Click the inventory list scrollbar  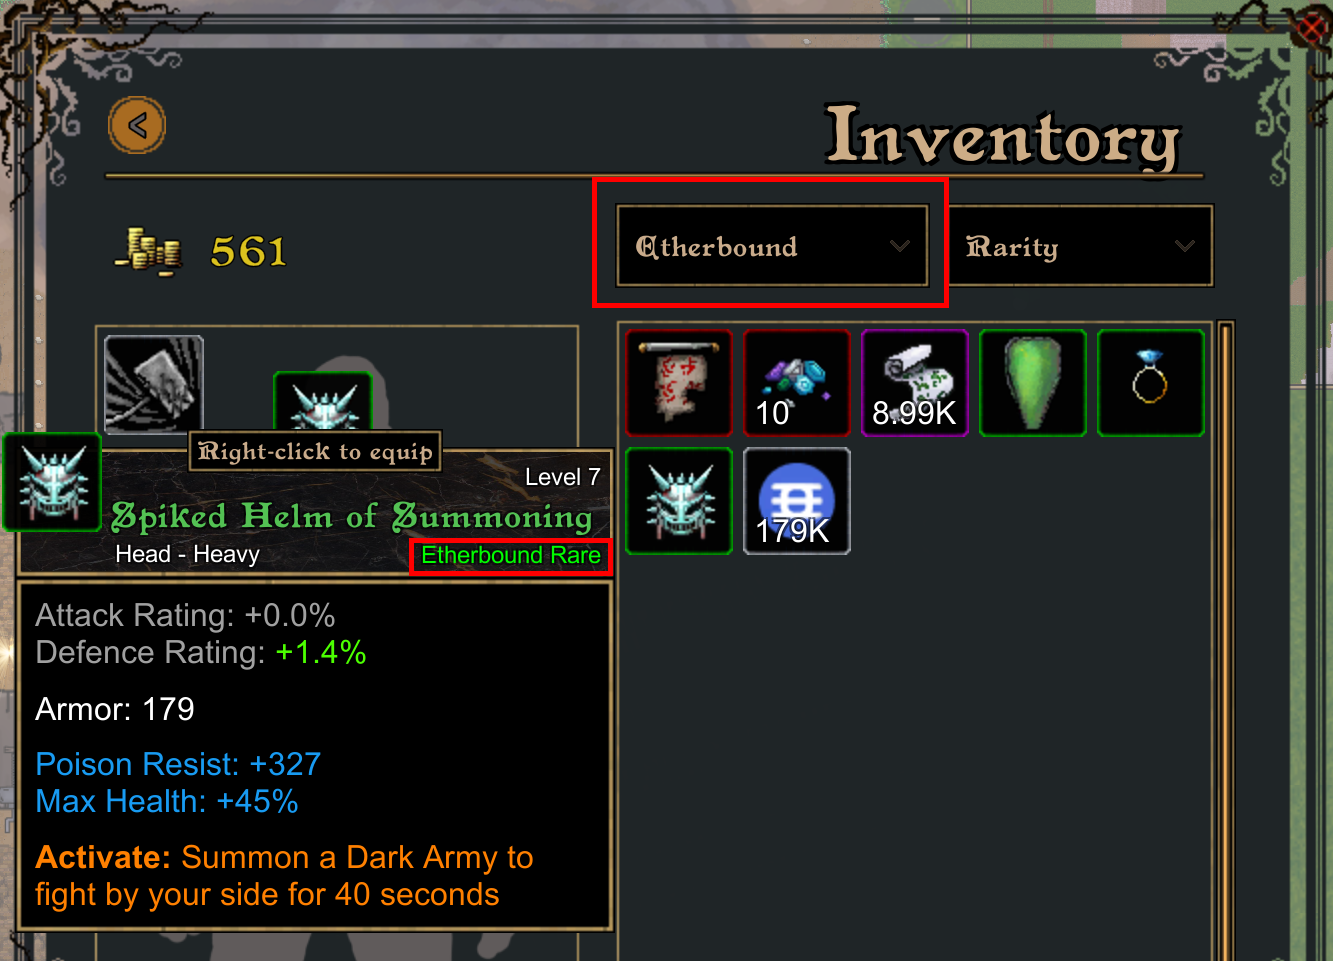(x=1225, y=640)
